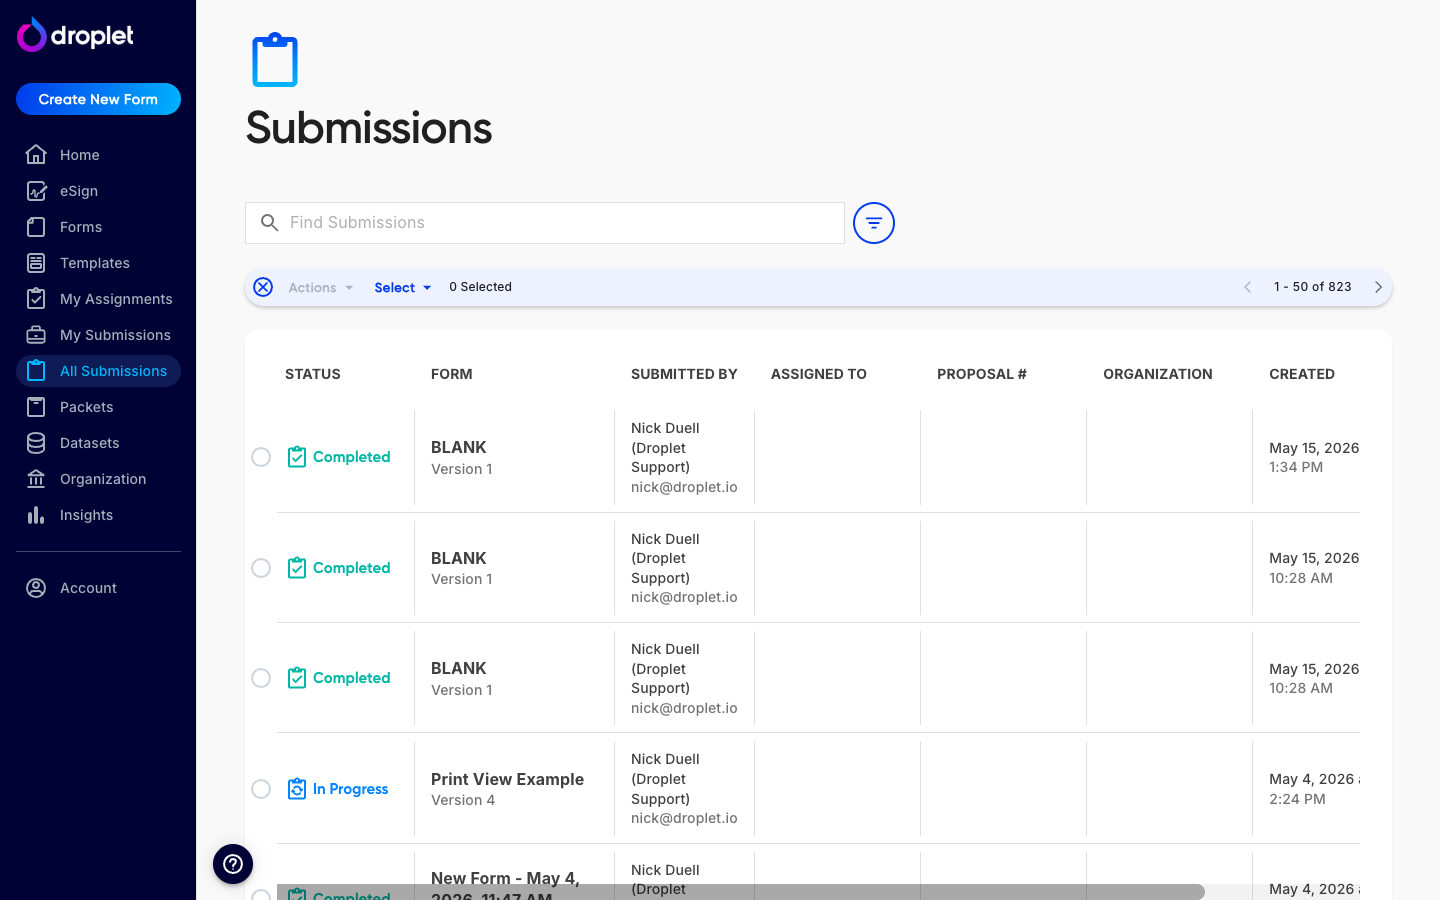Click the magnifier icon in search box
The height and width of the screenshot is (900, 1440).
coord(269,223)
